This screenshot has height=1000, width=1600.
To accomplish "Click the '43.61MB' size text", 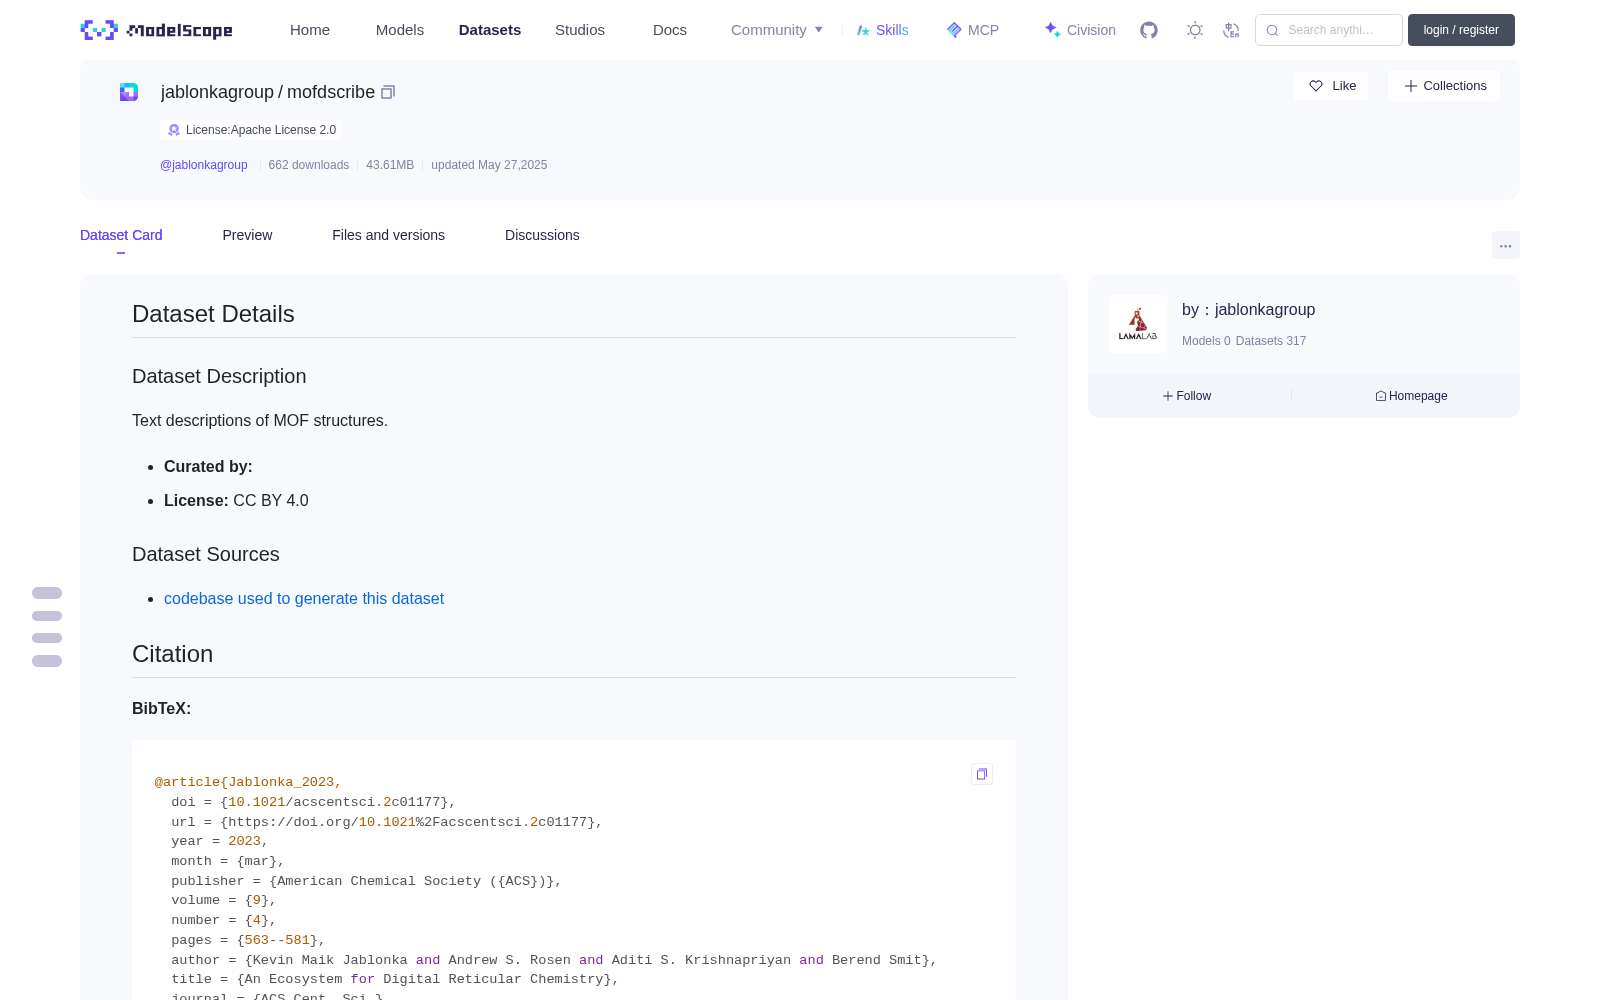I will [x=390, y=165].
